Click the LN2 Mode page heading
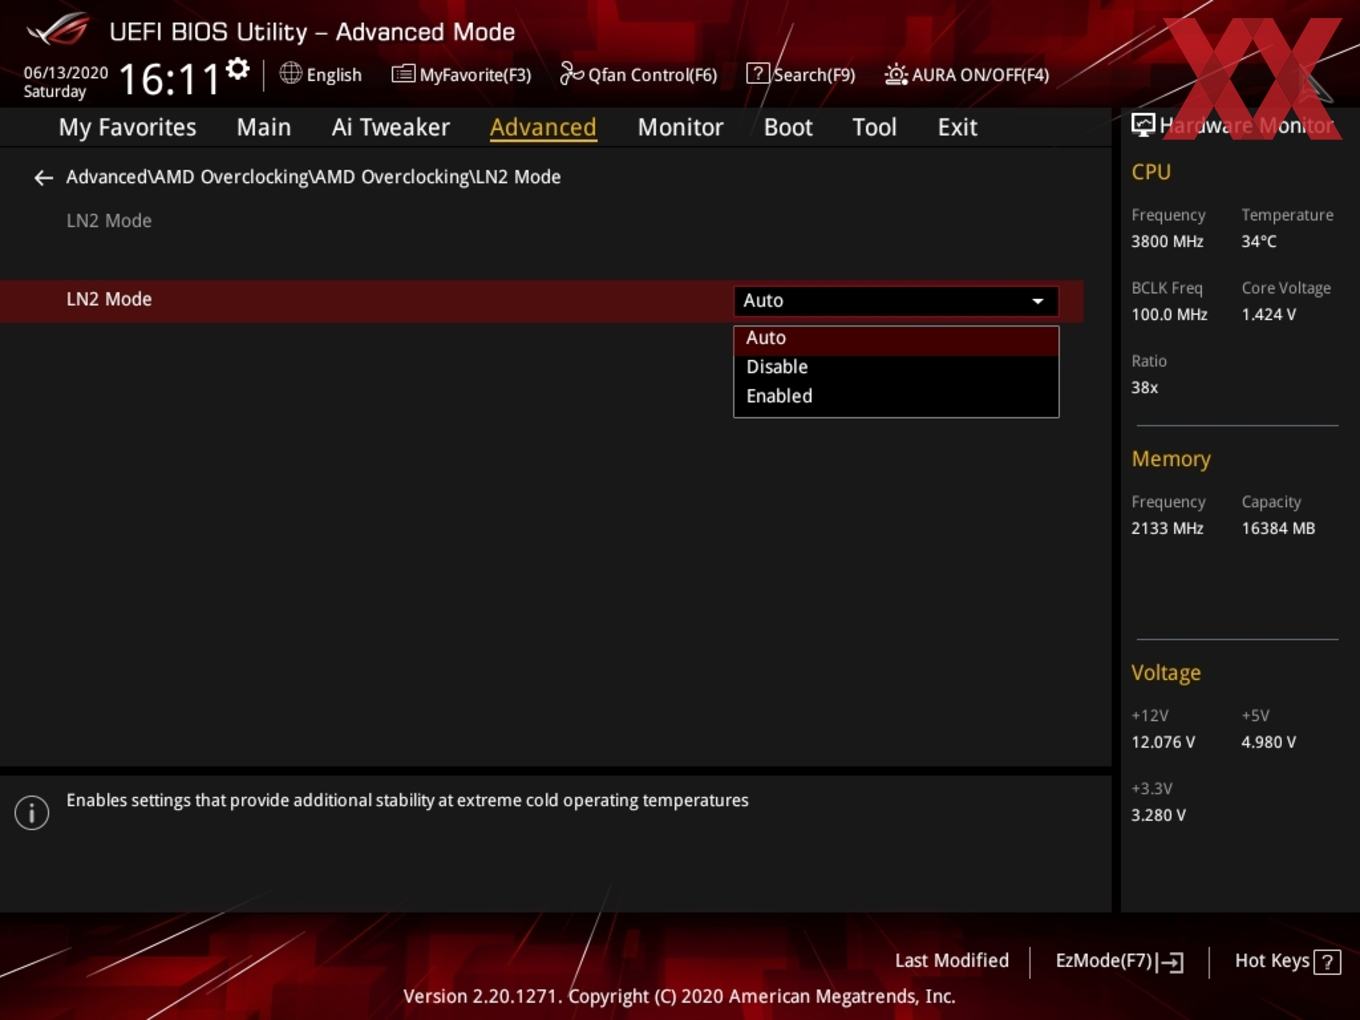The width and height of the screenshot is (1360, 1020). [109, 221]
